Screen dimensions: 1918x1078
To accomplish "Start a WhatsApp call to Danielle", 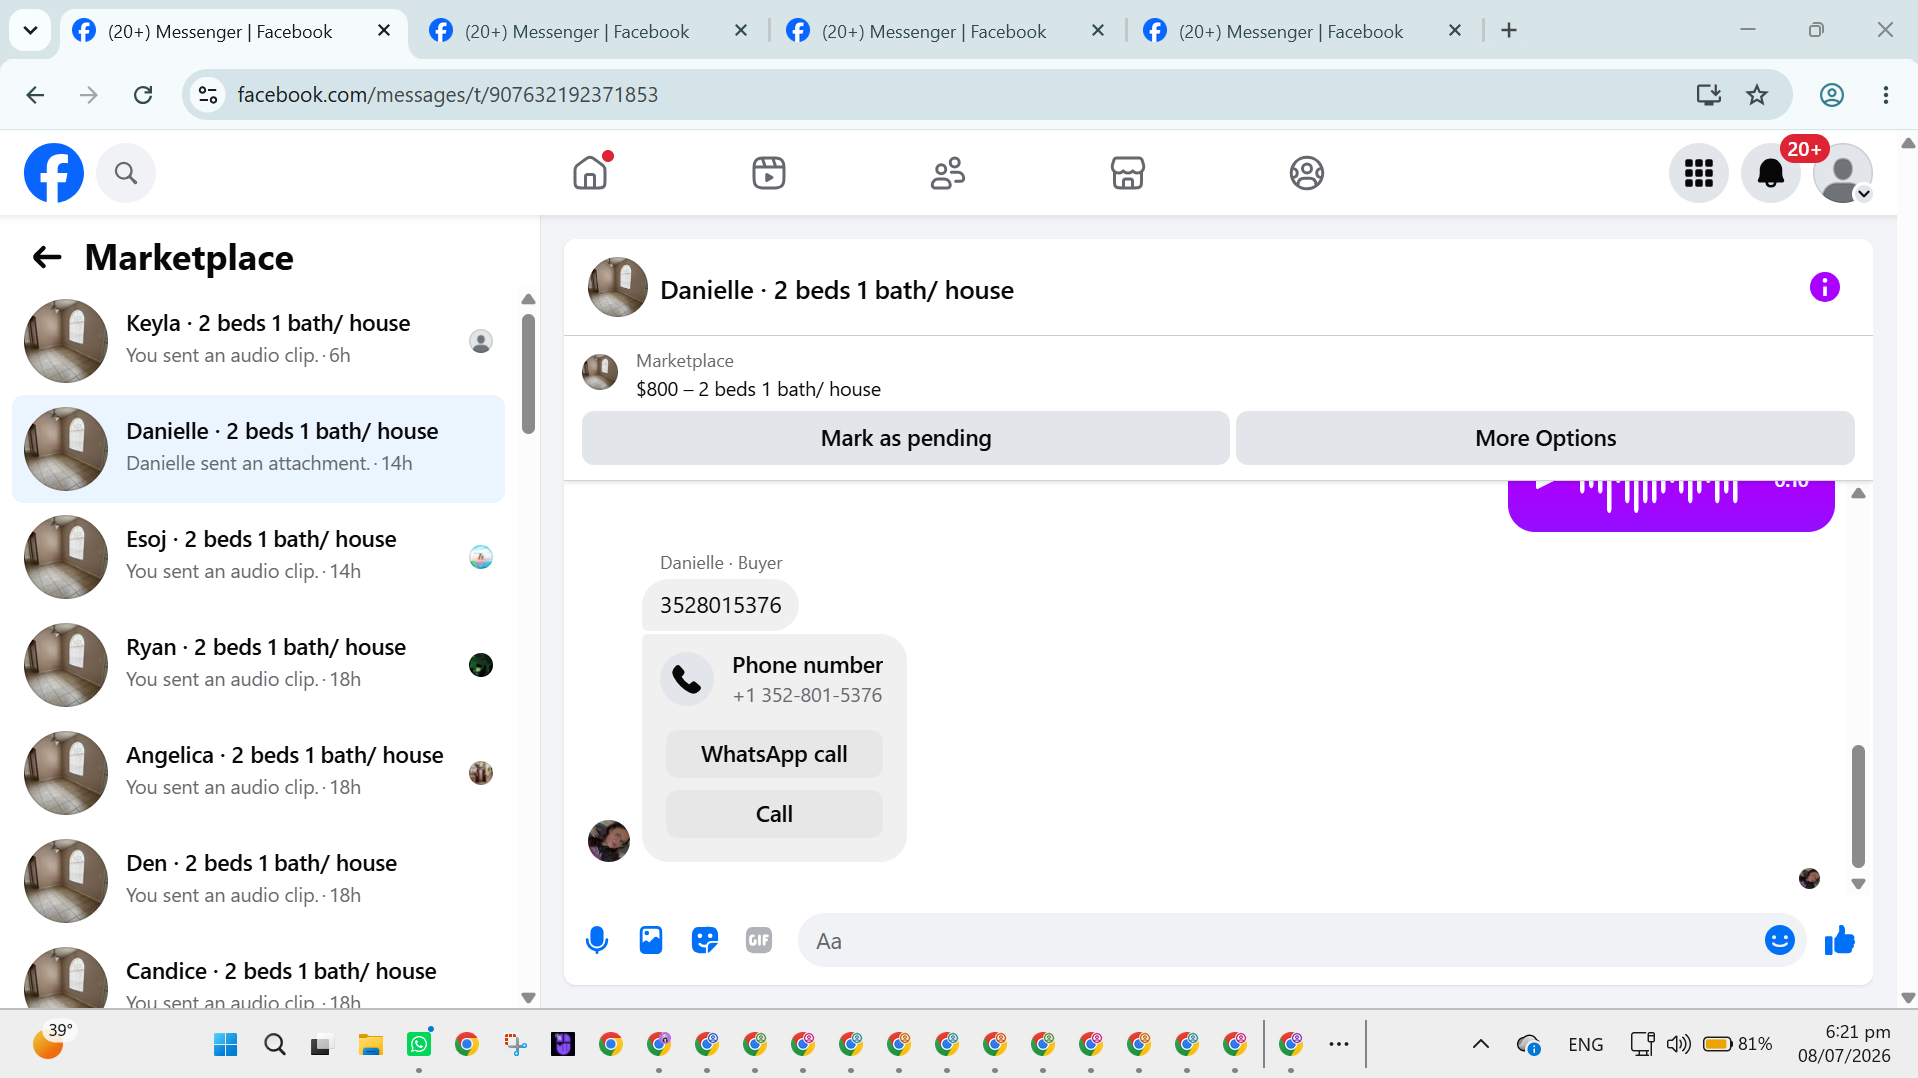I will click(x=774, y=754).
